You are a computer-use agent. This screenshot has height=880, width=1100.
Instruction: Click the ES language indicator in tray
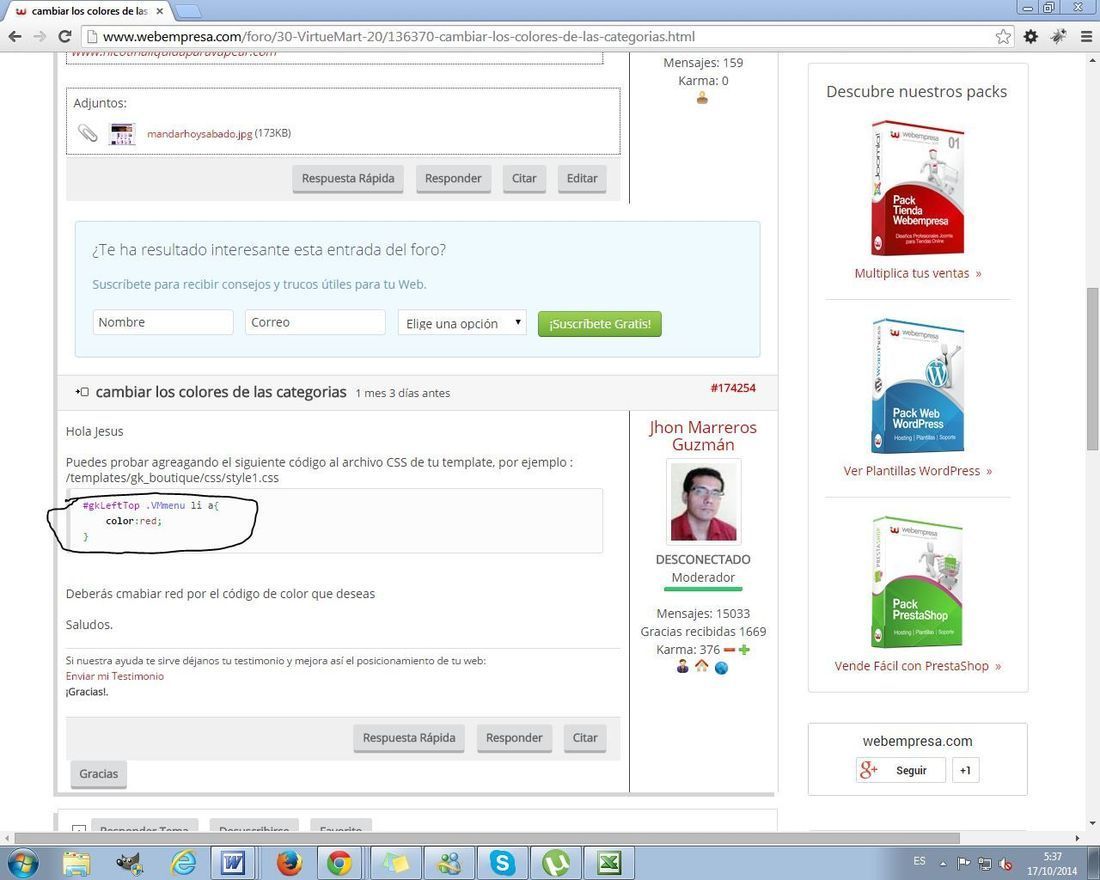[920, 861]
